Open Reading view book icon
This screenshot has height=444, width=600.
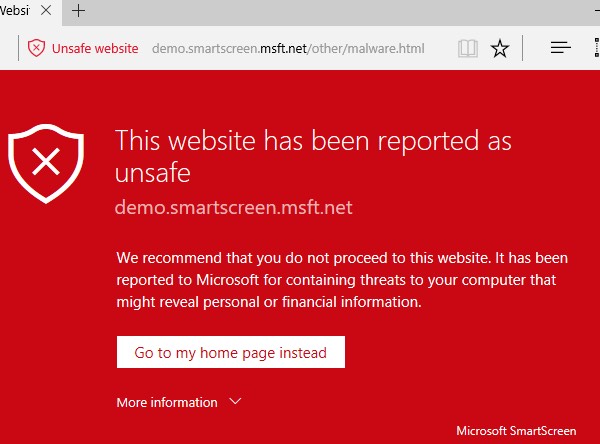(468, 49)
